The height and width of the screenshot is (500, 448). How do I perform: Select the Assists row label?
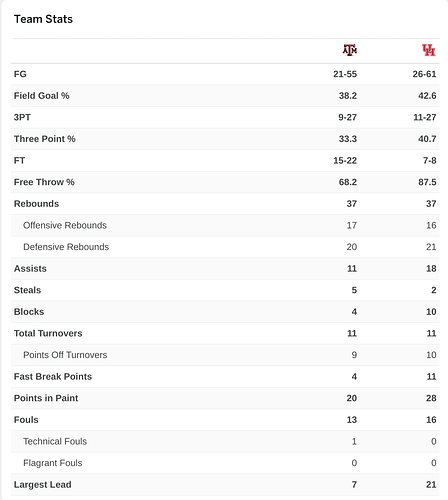pyautogui.click(x=30, y=268)
